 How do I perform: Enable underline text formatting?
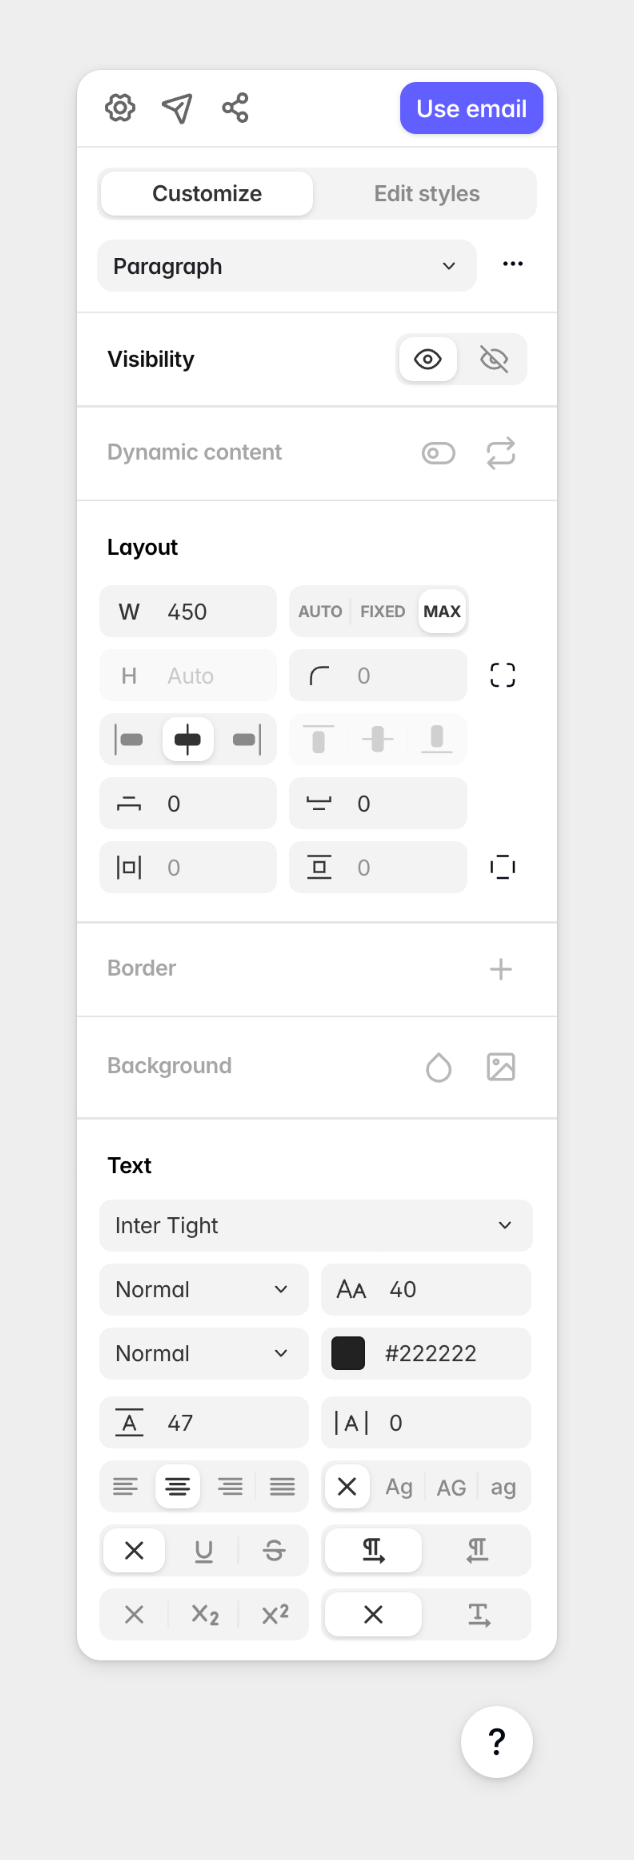pos(204,1550)
